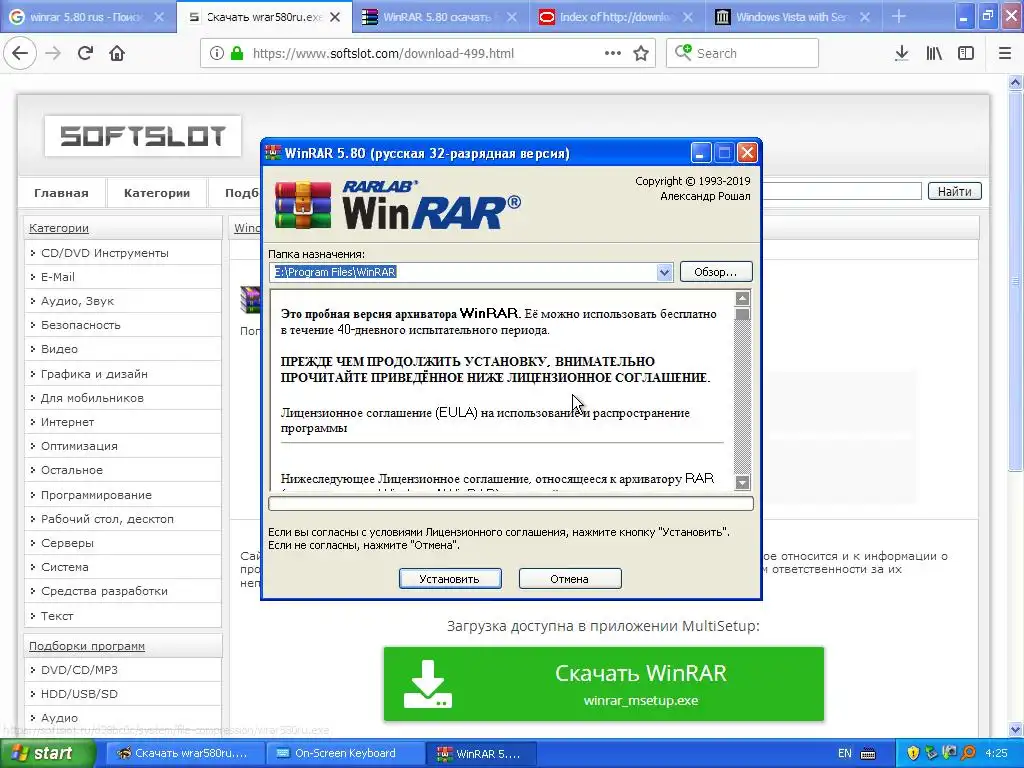Open the Программирование category link
This screenshot has width=1024, height=768.
pyautogui.click(x=96, y=495)
